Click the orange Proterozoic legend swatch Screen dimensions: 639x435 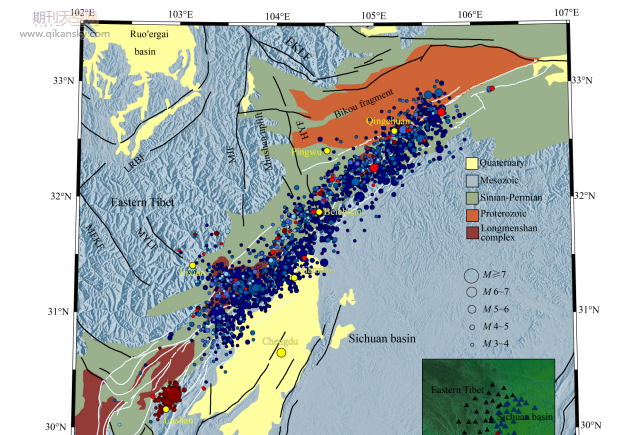(472, 215)
